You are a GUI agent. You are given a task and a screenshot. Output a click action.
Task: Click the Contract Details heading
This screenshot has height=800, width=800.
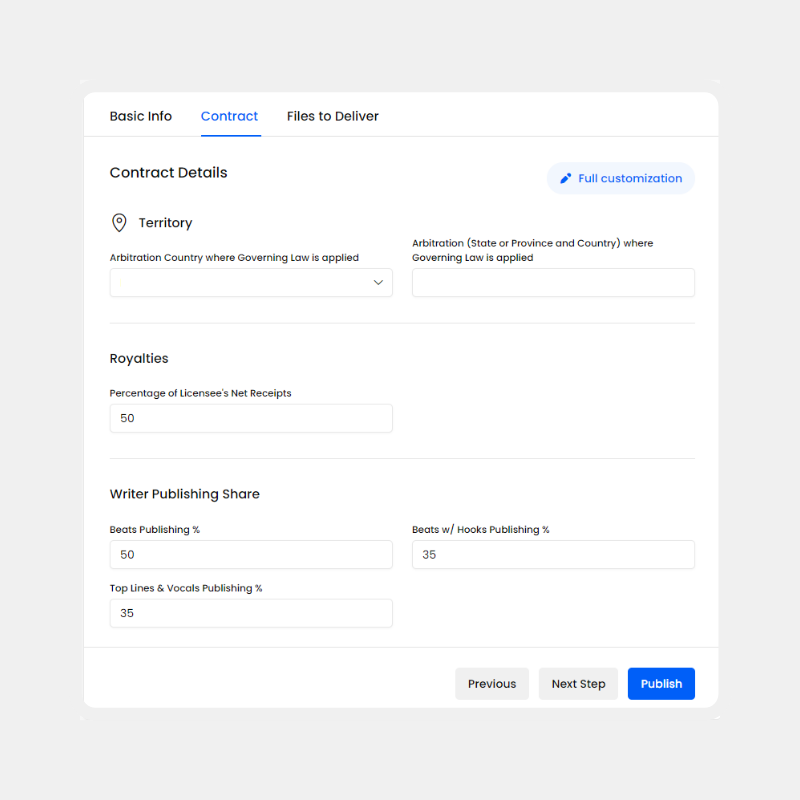[168, 172]
